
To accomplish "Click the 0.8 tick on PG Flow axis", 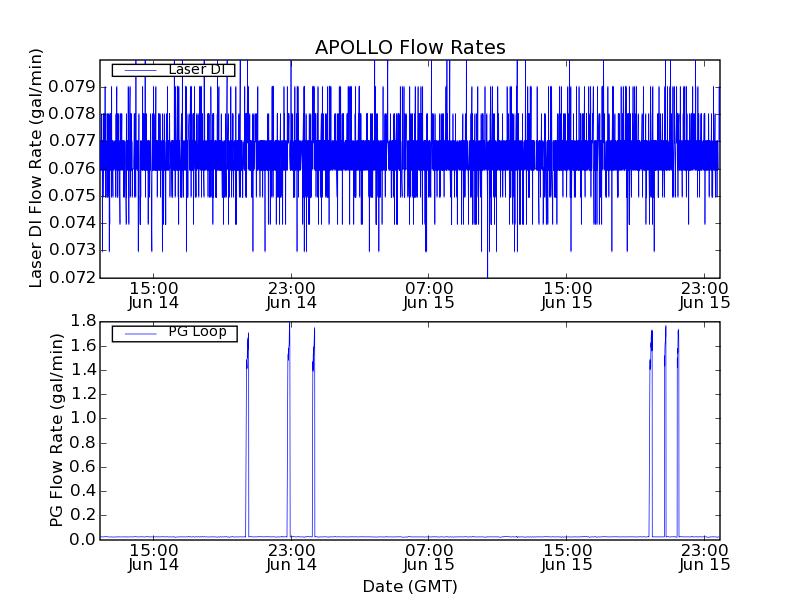I will [x=83, y=443].
